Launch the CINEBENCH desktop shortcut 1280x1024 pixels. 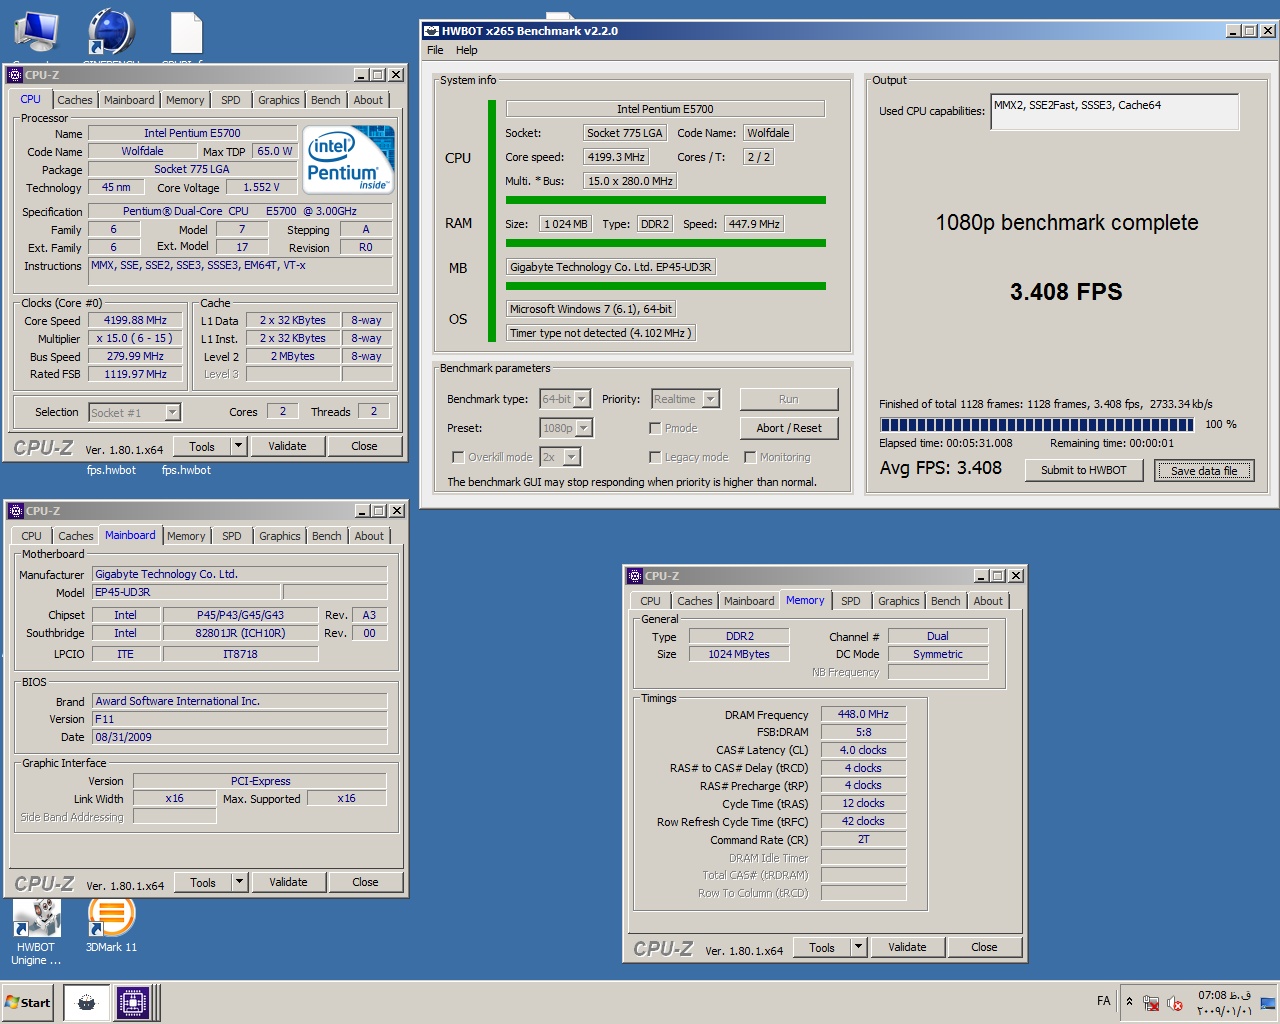[x=111, y=32]
